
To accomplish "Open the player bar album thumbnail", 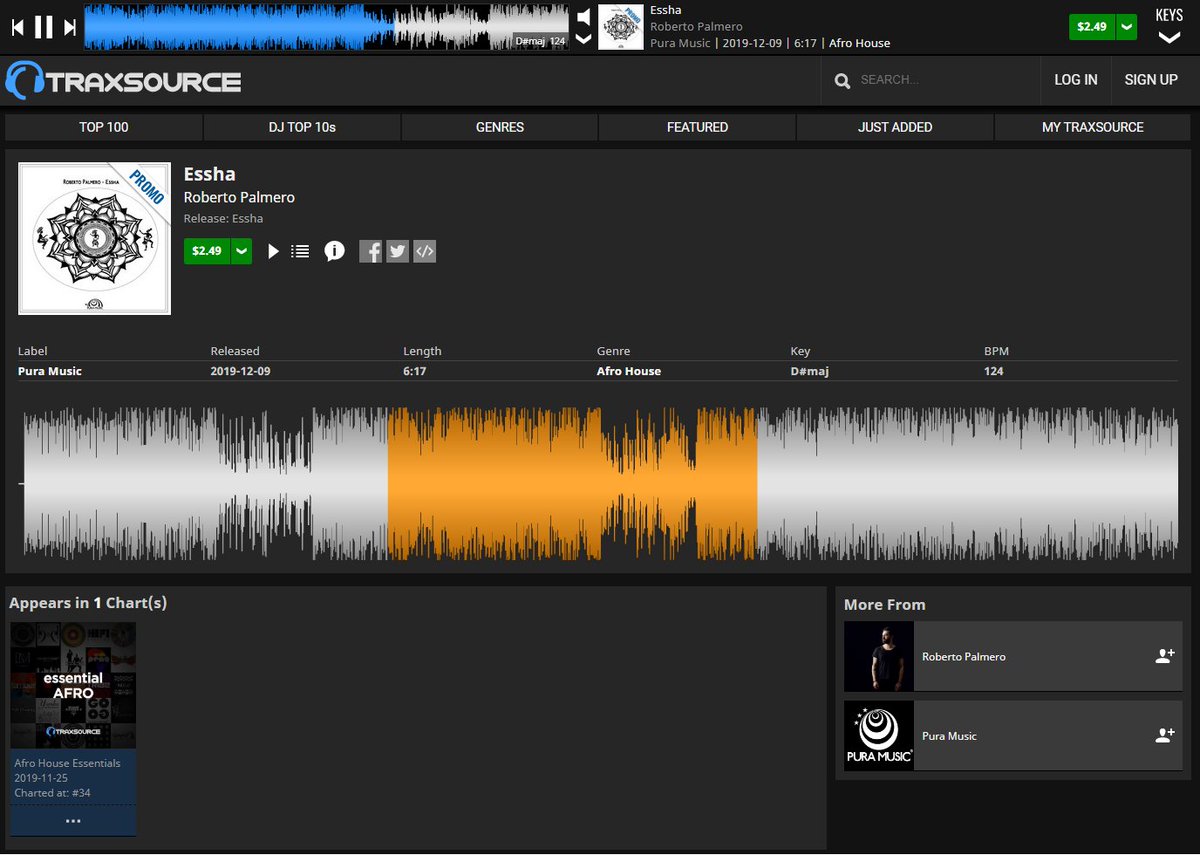I will point(621,27).
